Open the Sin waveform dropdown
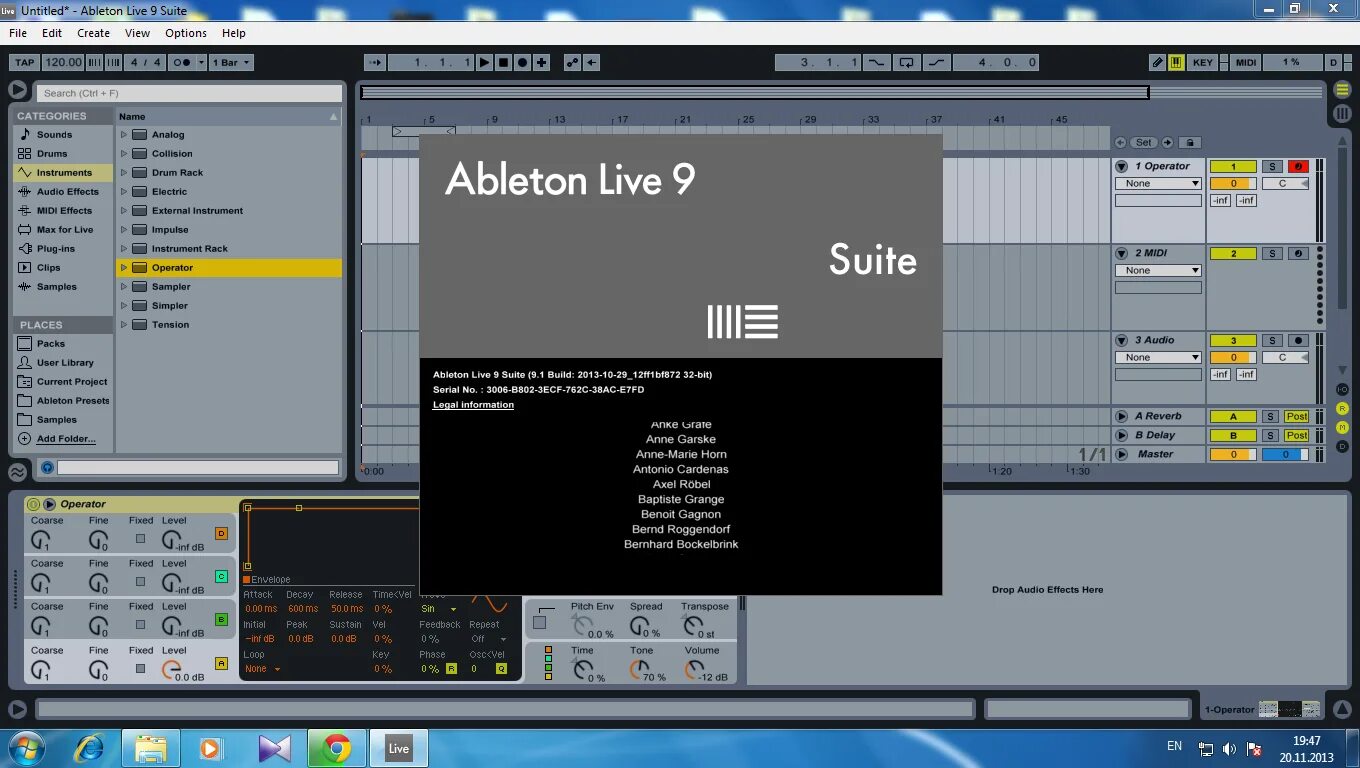Image resolution: width=1360 pixels, height=768 pixels. coord(439,609)
